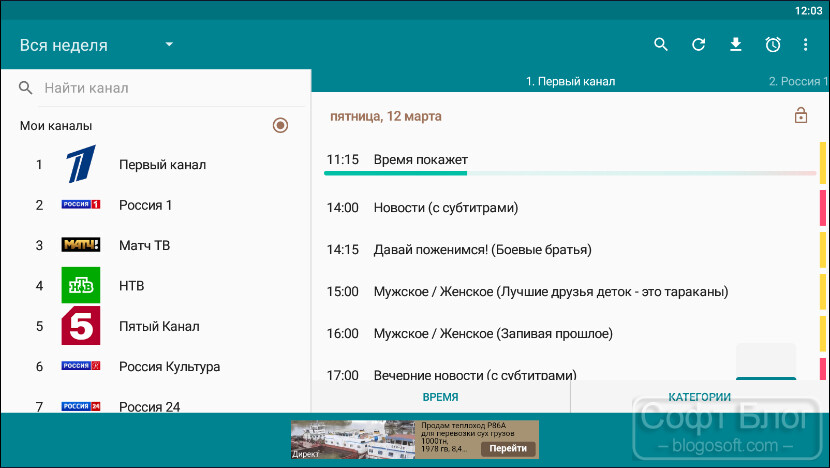
Task: Open the alarm reminders icon
Action: pos(773,44)
